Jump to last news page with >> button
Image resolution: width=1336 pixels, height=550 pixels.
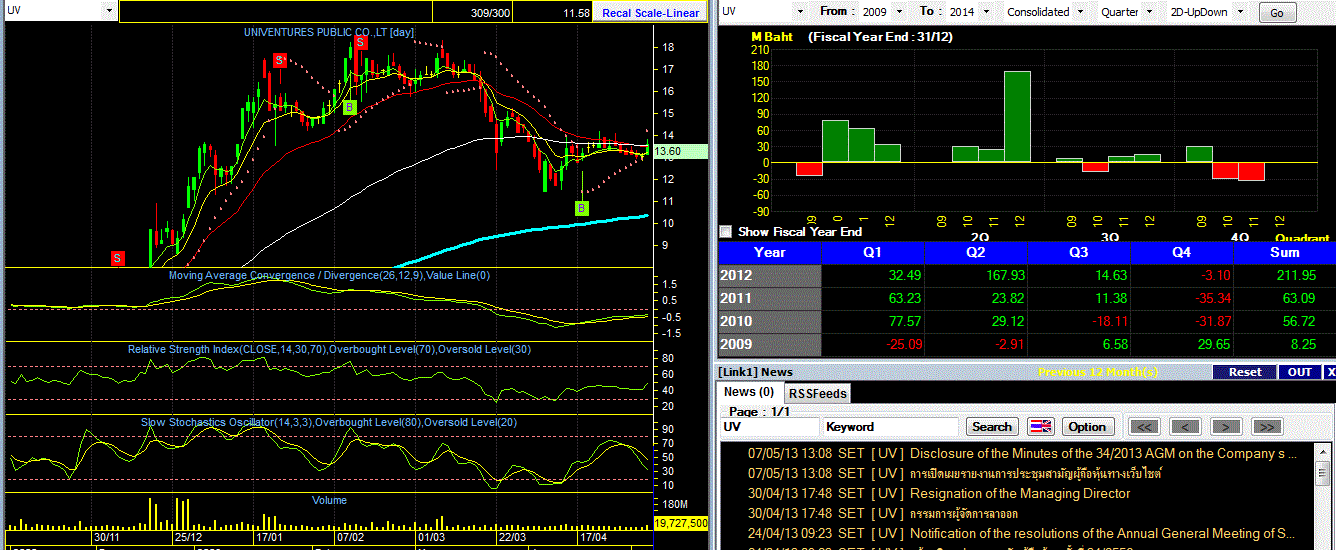[1267, 426]
